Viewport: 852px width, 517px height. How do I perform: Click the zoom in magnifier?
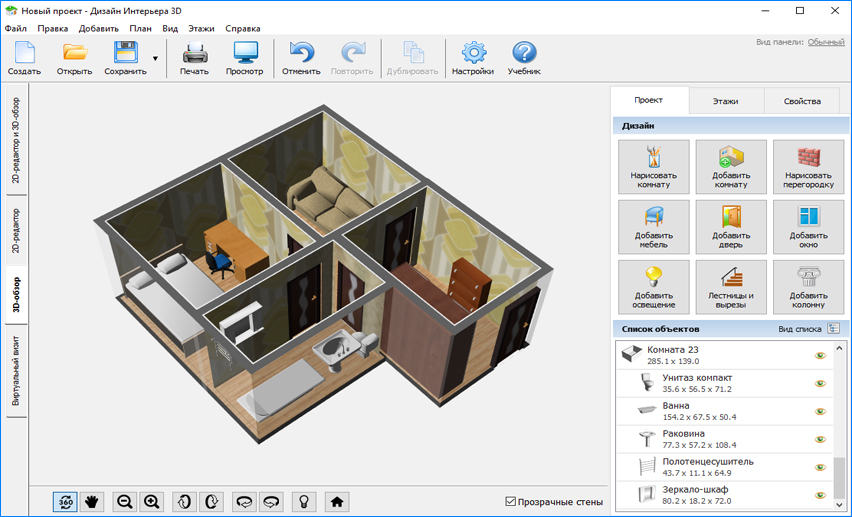[x=152, y=501]
